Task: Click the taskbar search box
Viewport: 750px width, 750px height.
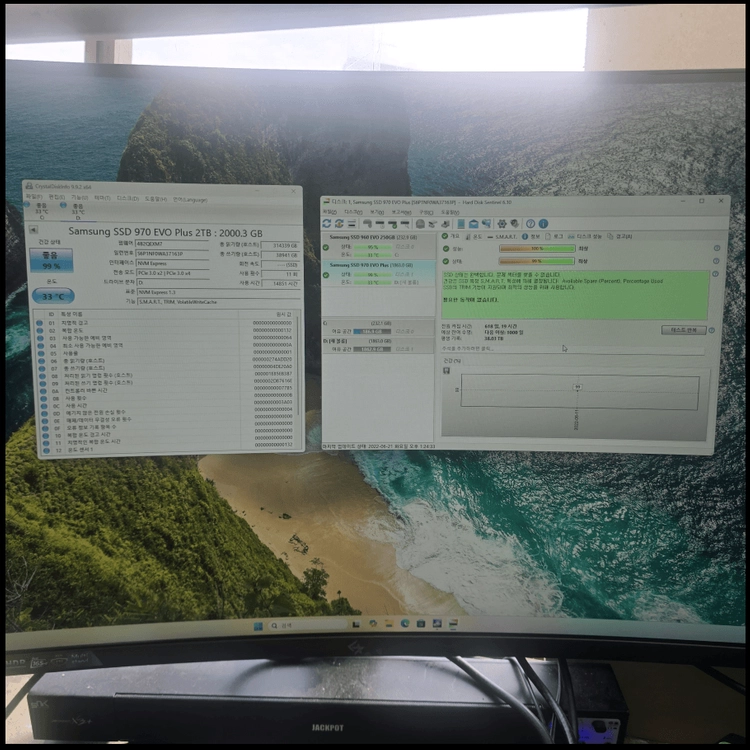Action: tap(307, 625)
